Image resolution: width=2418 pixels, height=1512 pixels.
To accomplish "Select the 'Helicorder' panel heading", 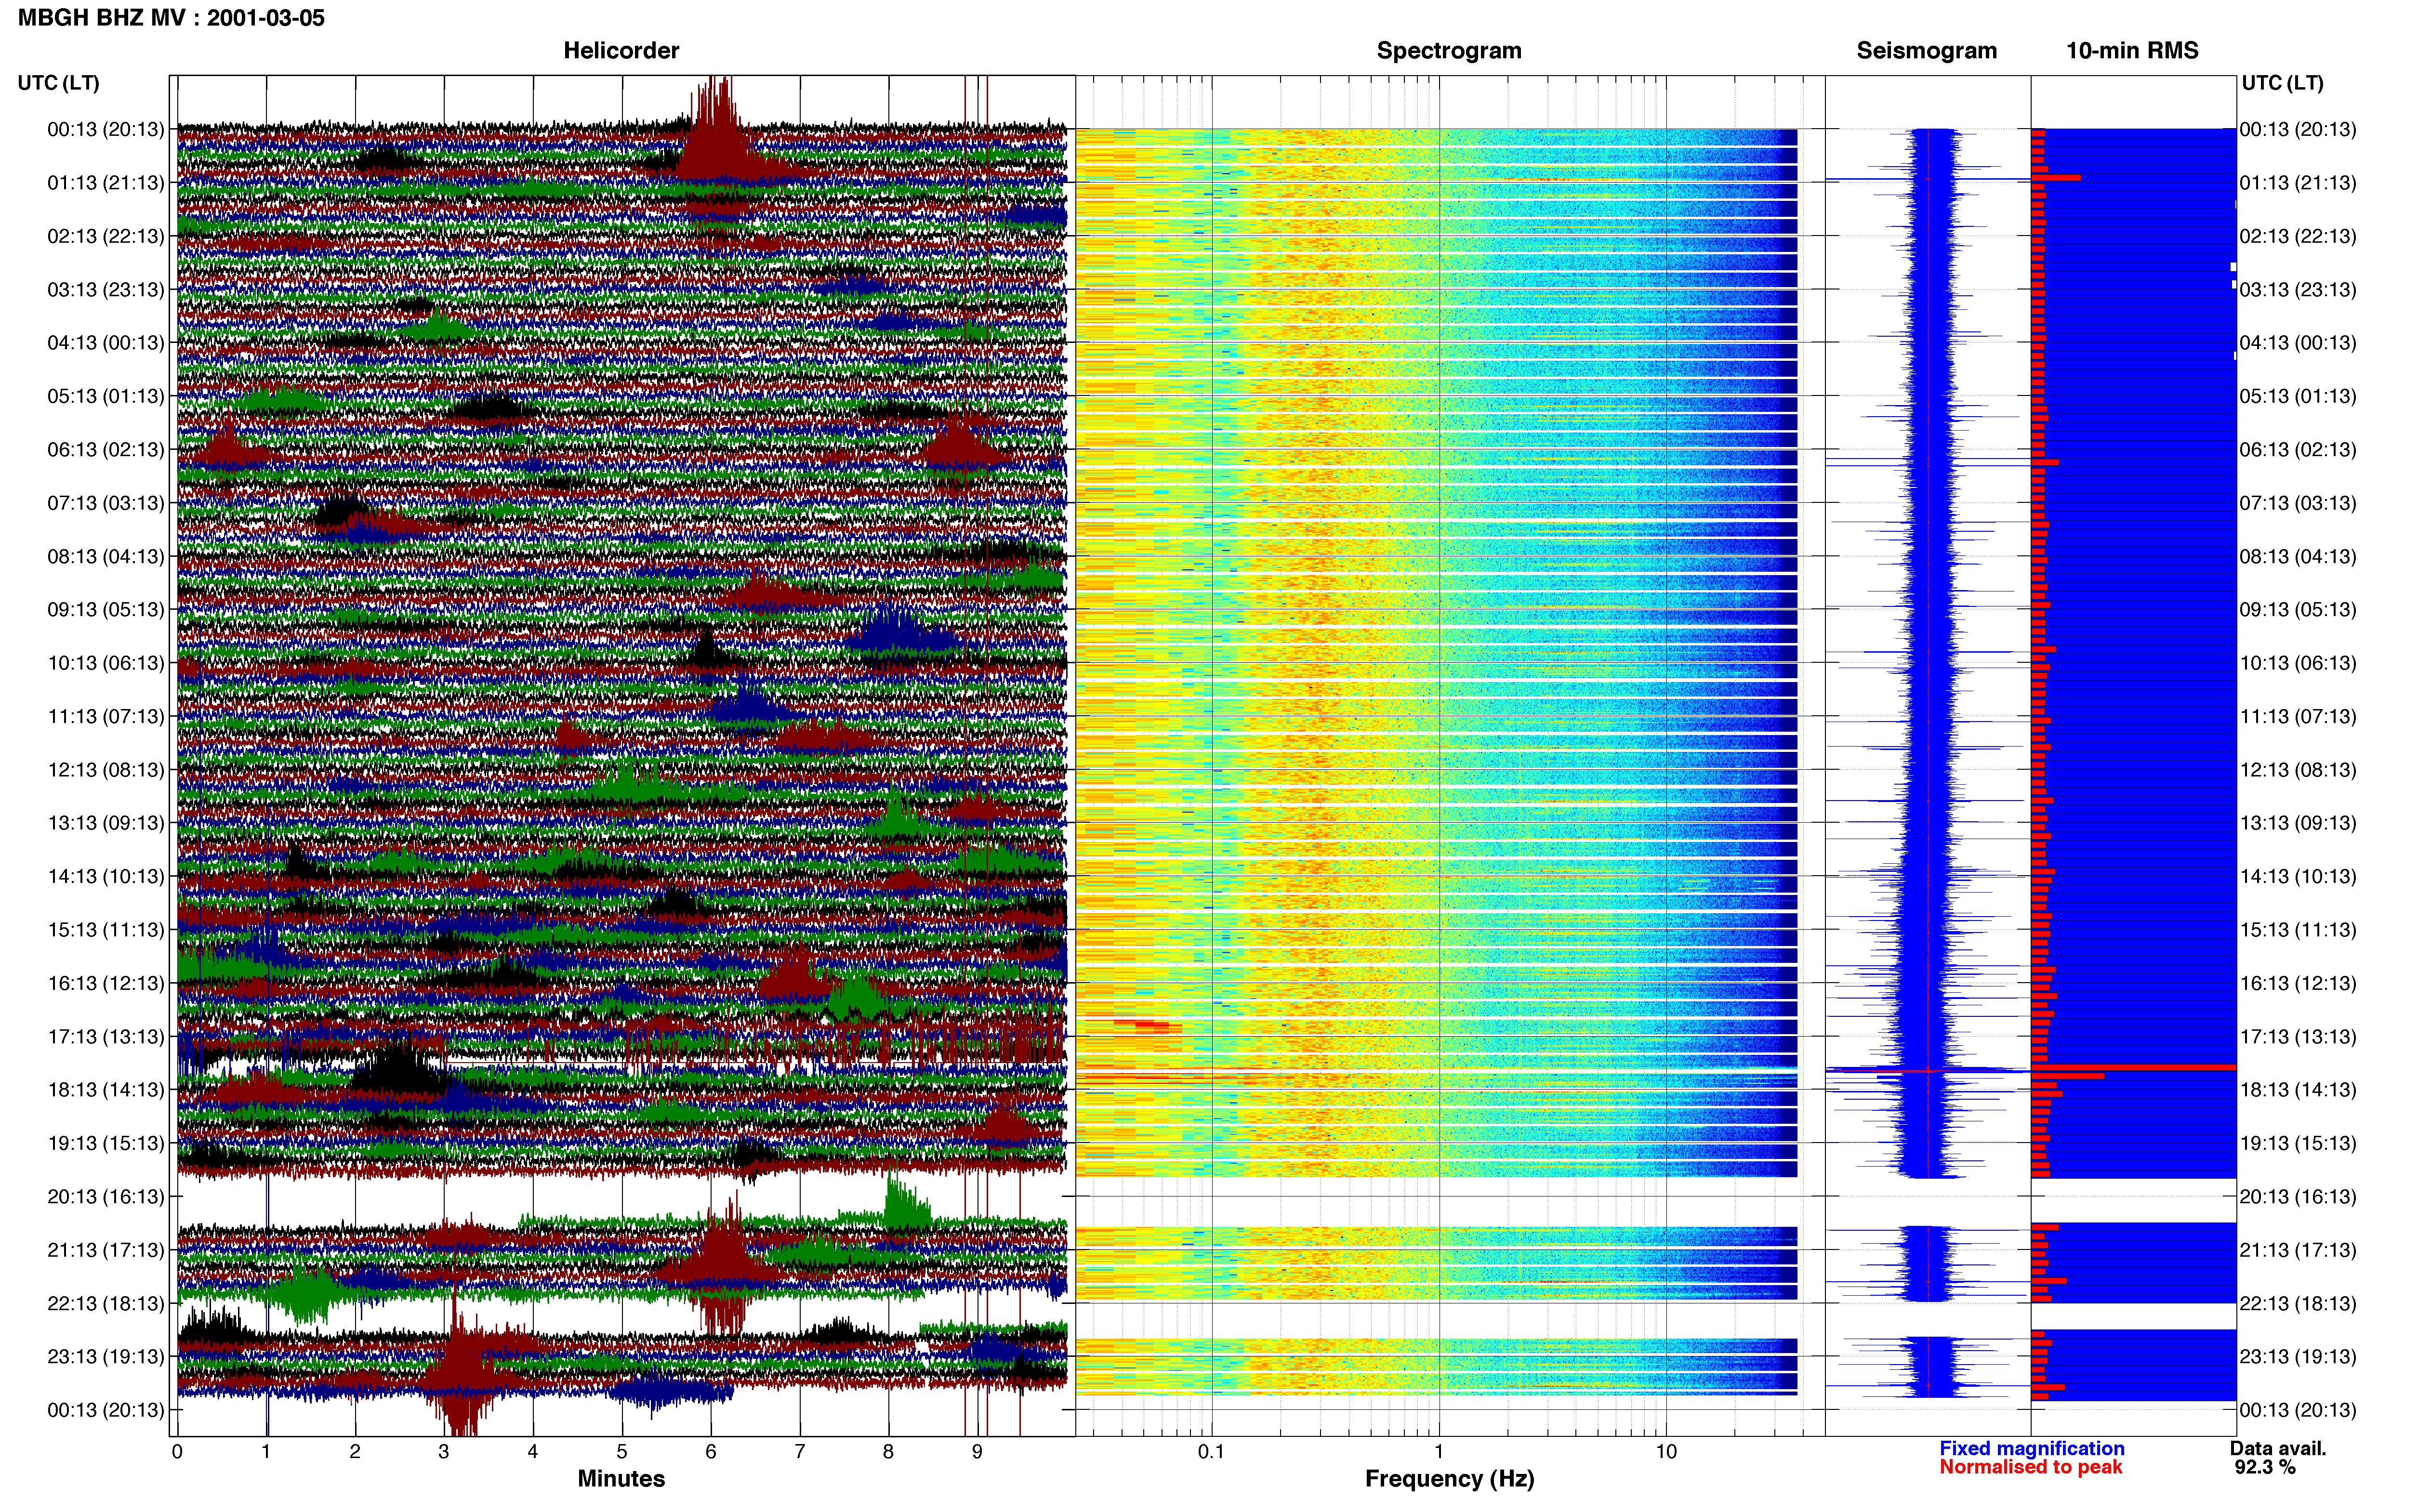I will [x=621, y=51].
